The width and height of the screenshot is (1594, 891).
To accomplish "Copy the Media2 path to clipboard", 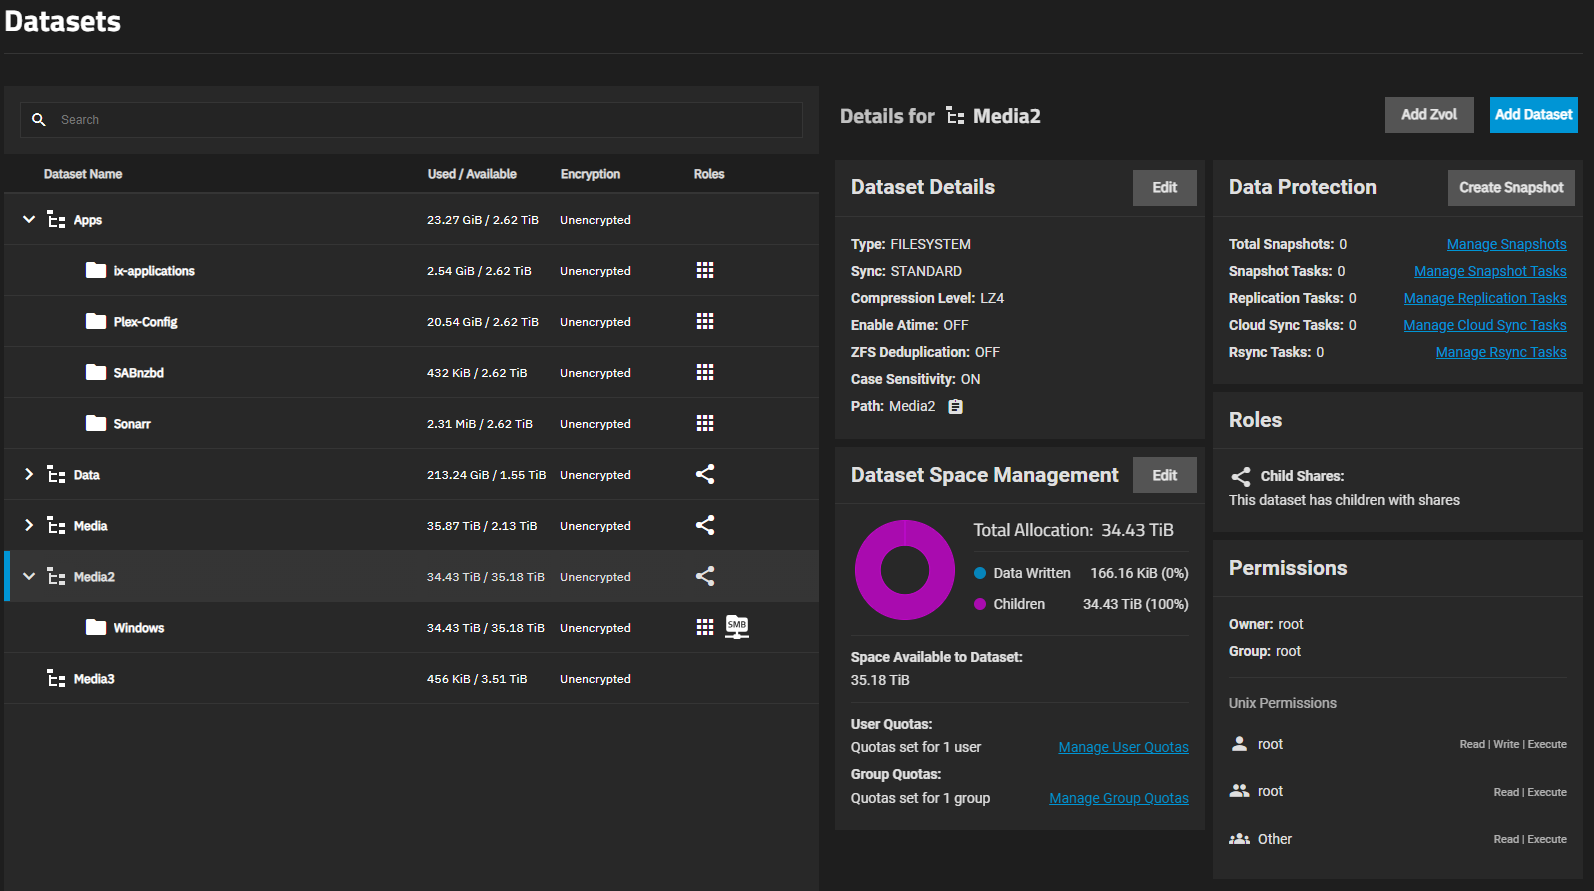I will [955, 406].
